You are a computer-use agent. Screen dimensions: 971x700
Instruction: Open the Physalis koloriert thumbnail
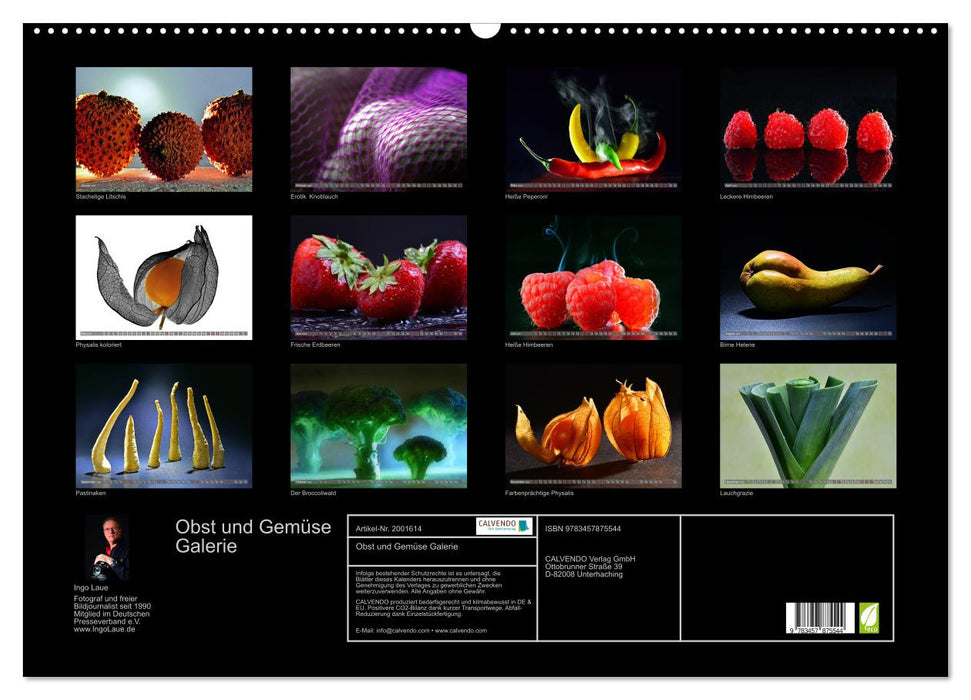pos(160,278)
